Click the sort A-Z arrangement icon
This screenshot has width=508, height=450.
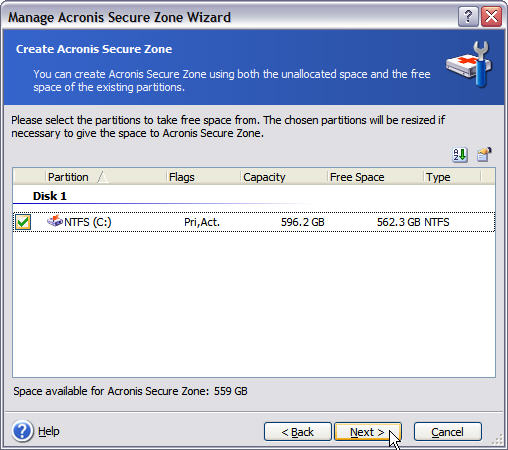click(460, 155)
